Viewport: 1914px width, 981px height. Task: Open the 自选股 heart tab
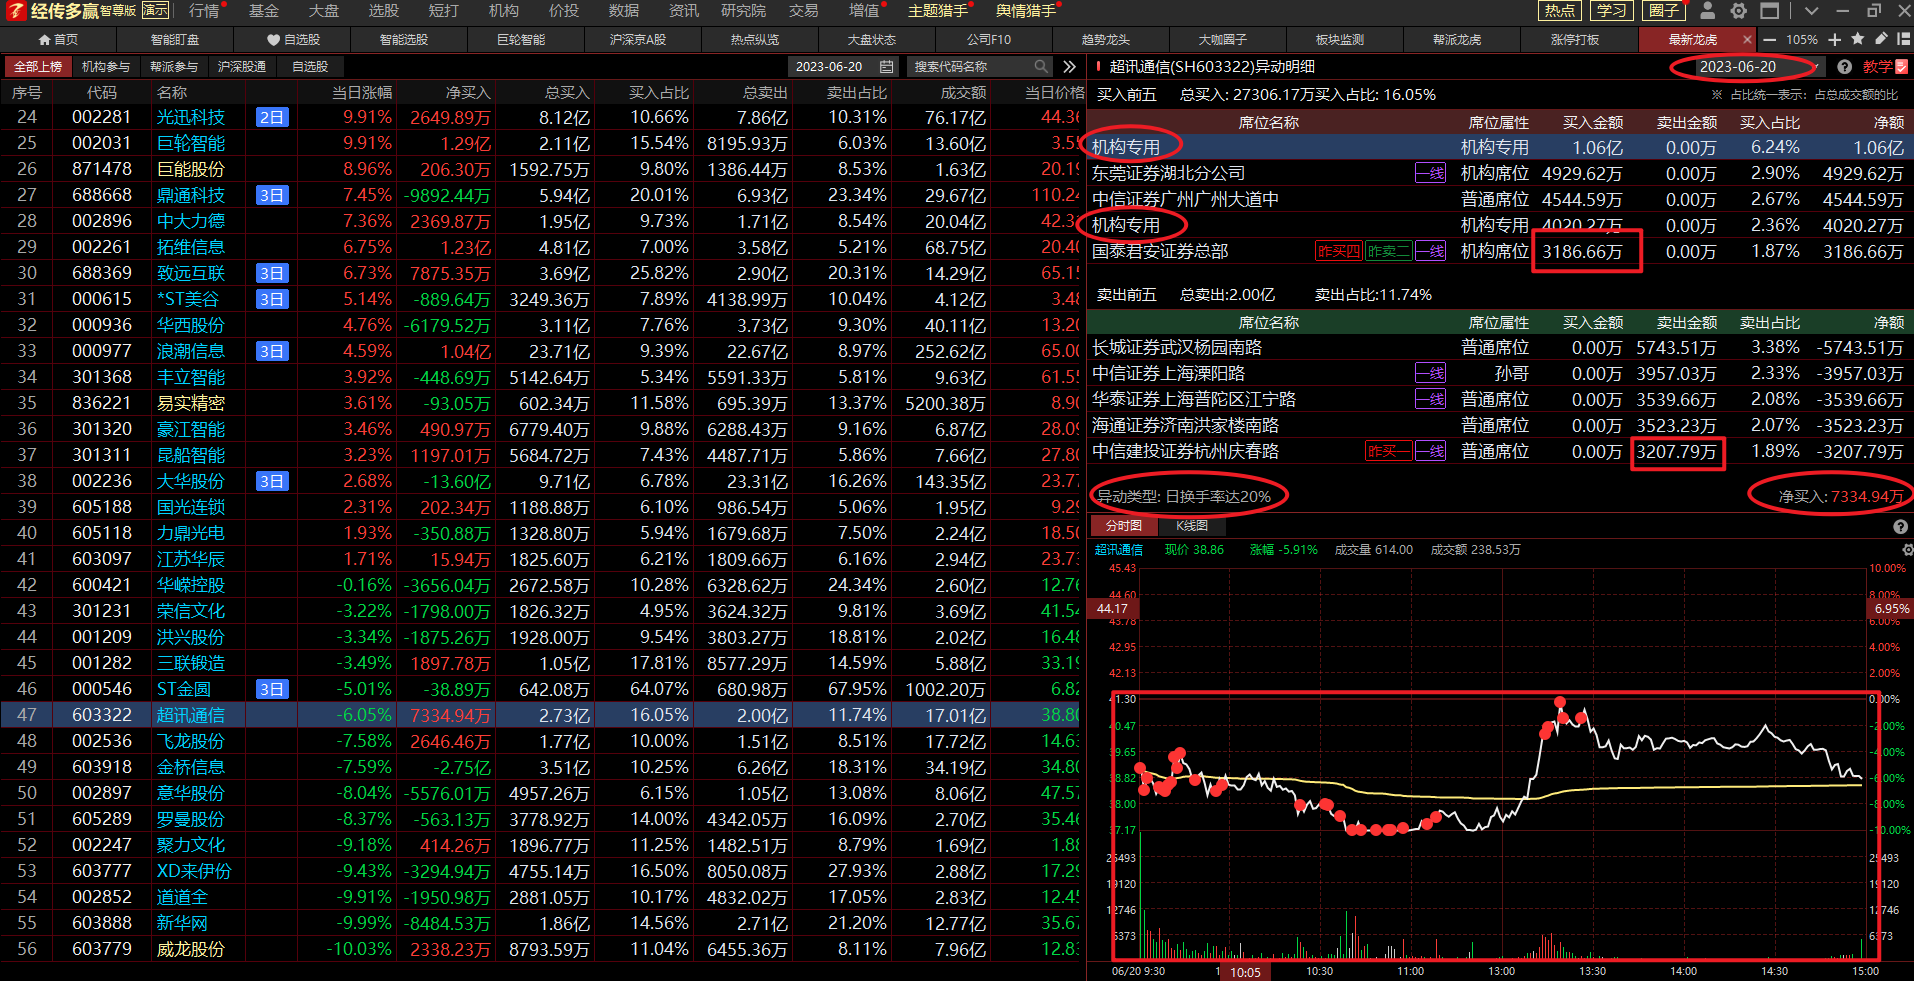point(293,39)
